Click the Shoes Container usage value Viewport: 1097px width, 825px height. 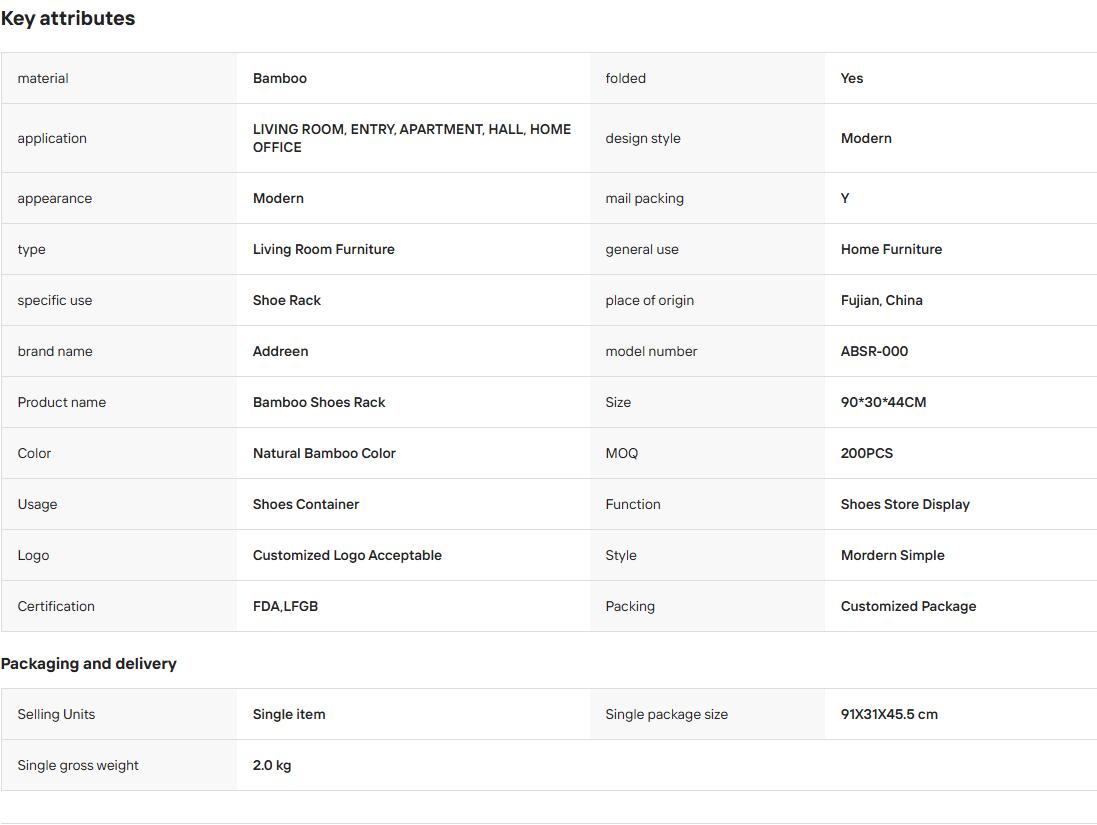tap(306, 505)
